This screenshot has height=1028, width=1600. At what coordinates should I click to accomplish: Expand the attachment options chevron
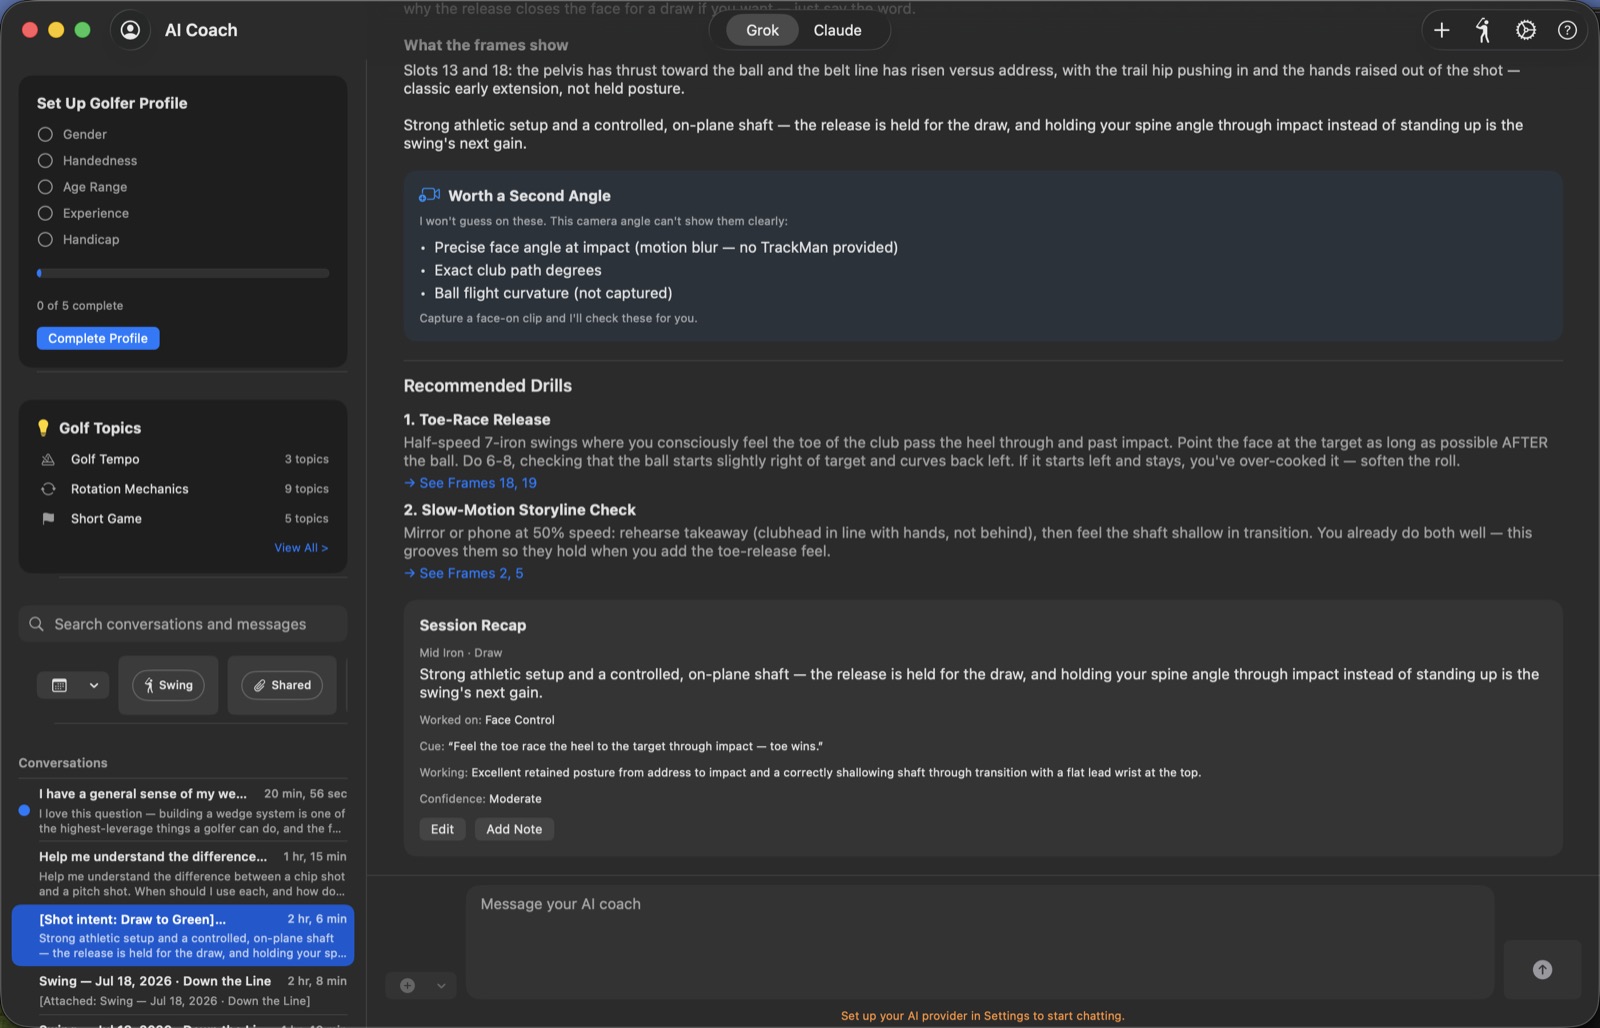click(x=441, y=986)
